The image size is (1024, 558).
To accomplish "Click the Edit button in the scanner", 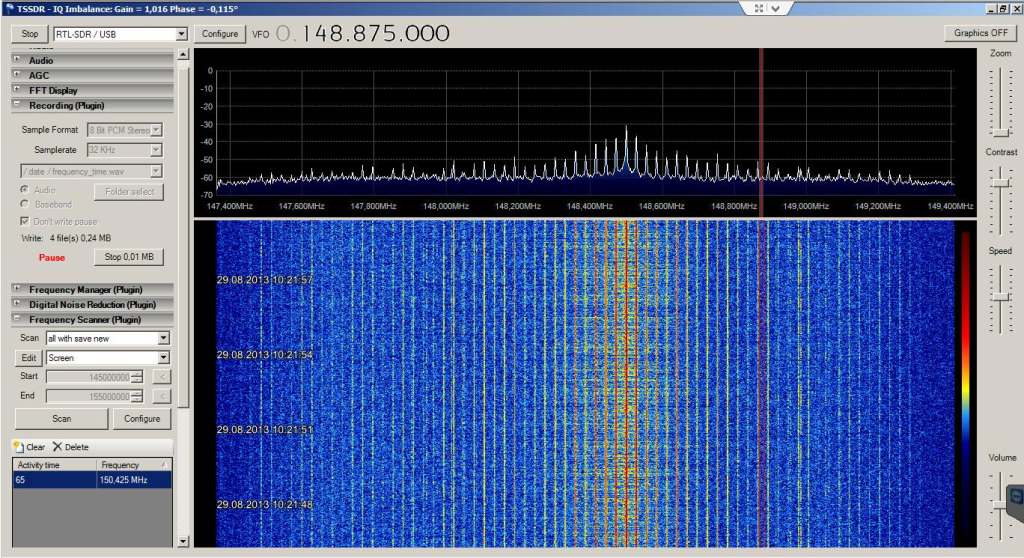I will [29, 358].
